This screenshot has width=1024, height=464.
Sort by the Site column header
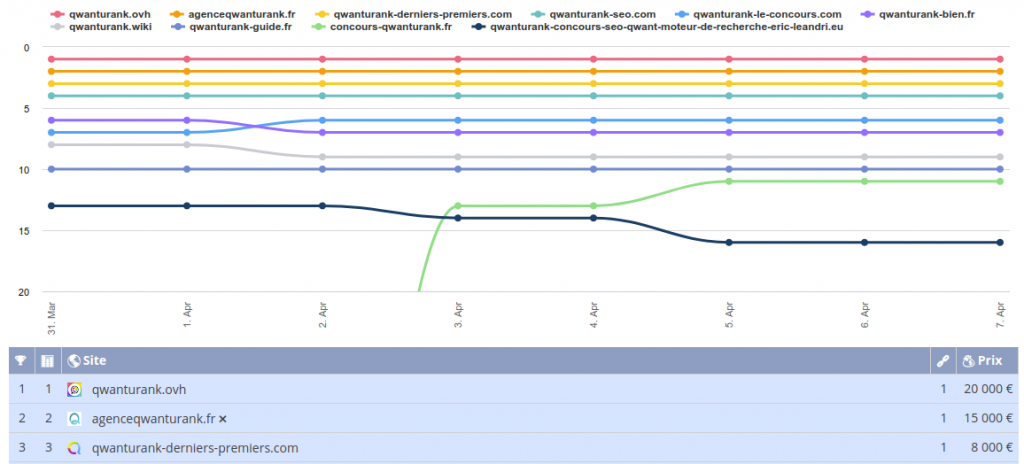coord(95,361)
